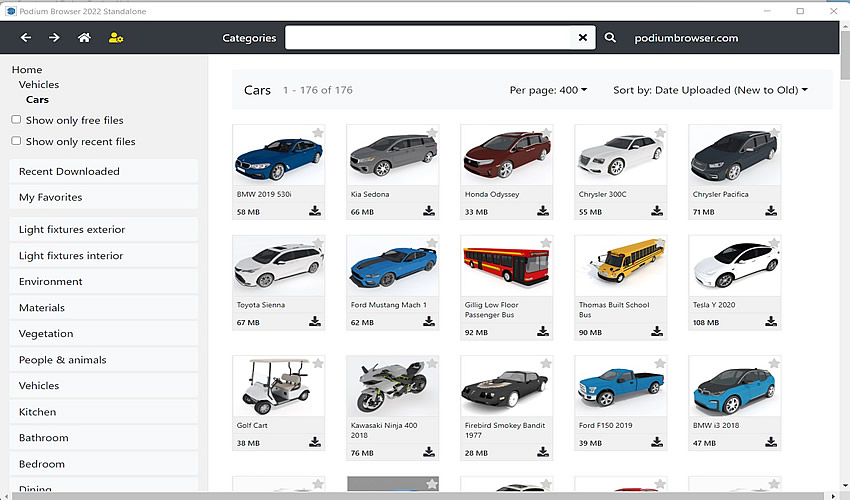Go to Home breadcrumb in sidebar
850x500 pixels.
pos(27,69)
